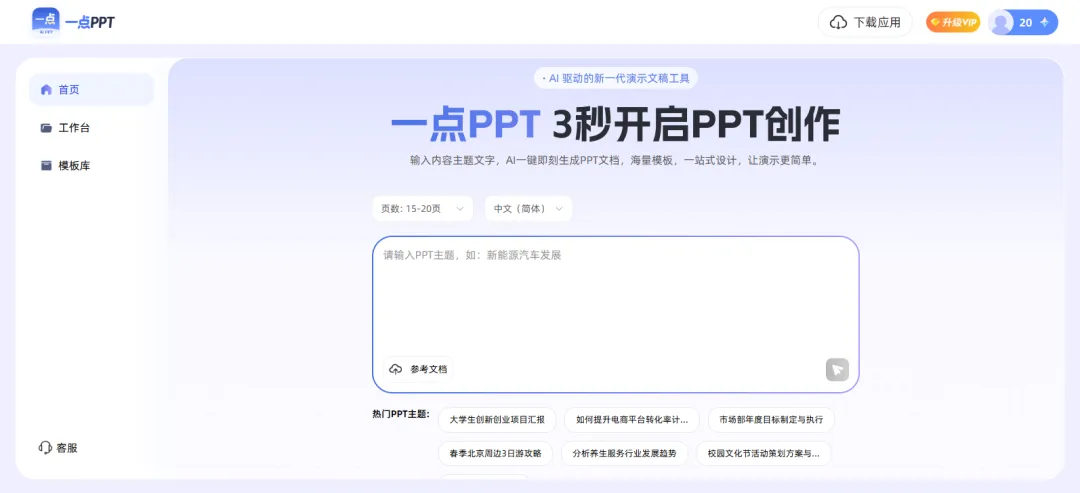Click the upload cloud icon in 参考文档
The height and width of the screenshot is (493, 1080).
(396, 369)
